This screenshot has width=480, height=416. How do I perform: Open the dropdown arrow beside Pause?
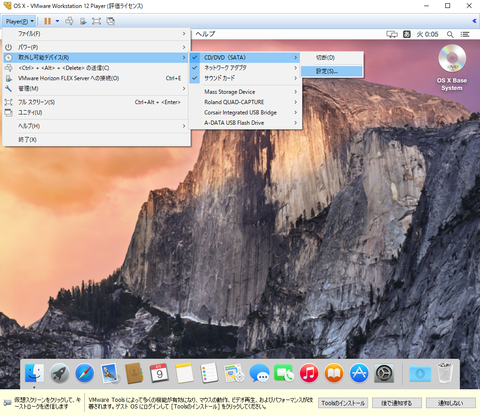58,21
